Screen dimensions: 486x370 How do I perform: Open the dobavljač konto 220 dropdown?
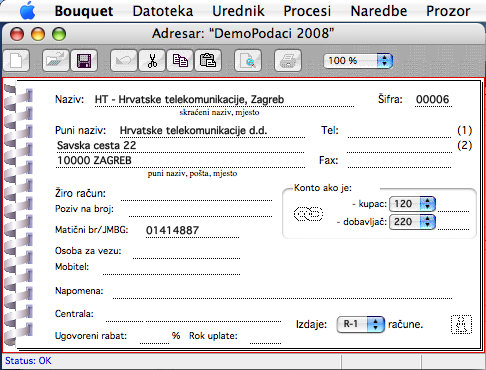coord(412,222)
